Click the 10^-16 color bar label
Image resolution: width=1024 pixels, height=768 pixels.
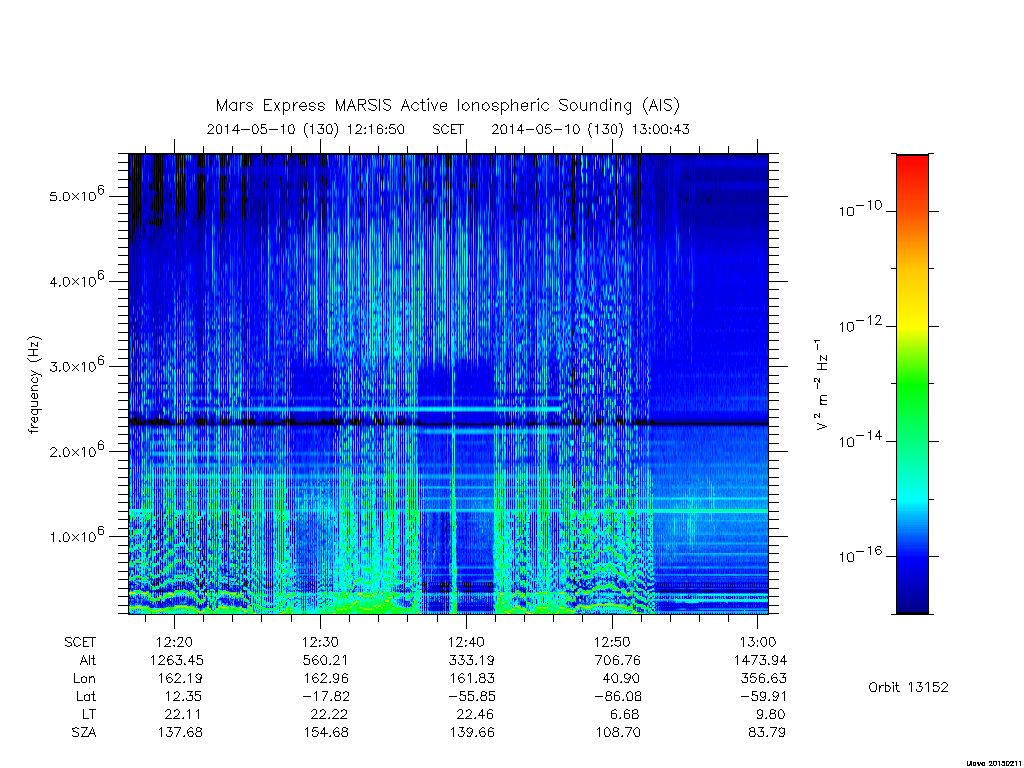[860, 555]
